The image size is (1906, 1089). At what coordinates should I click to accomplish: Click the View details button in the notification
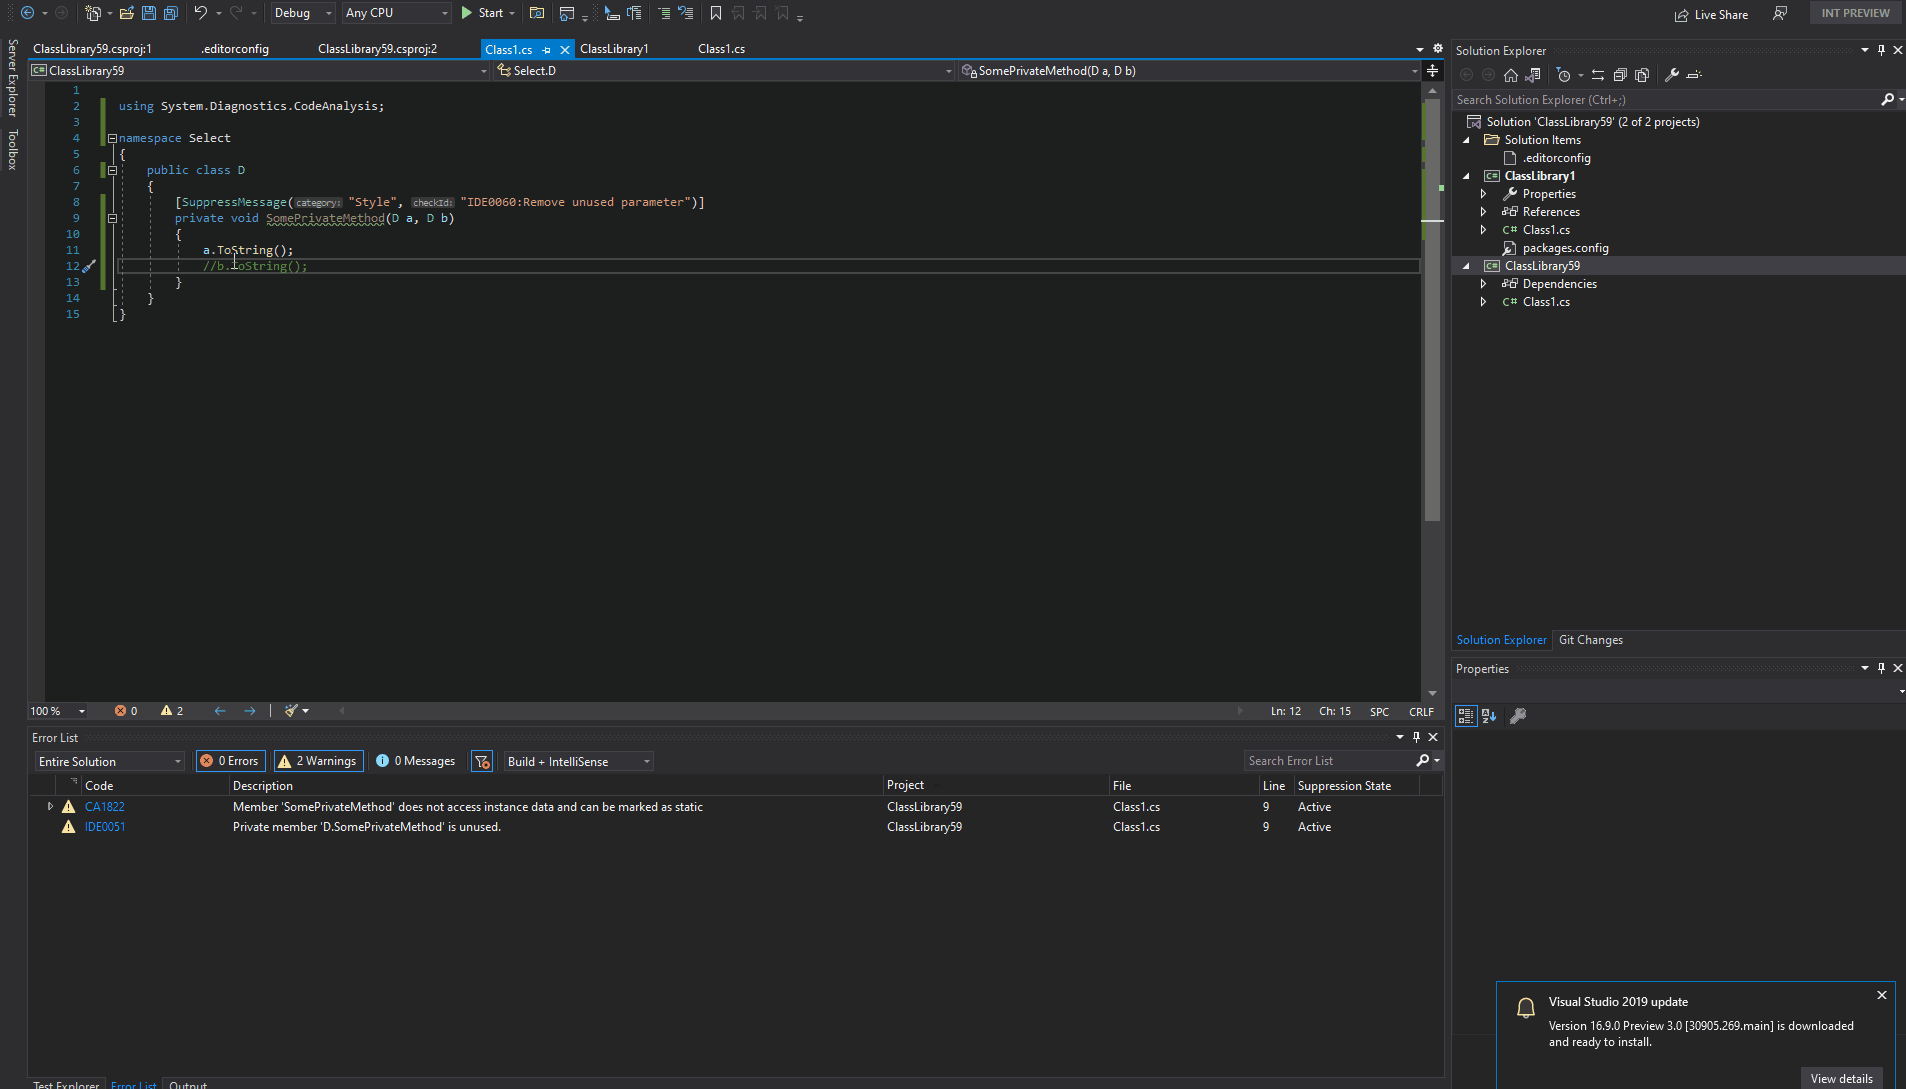click(x=1841, y=1078)
